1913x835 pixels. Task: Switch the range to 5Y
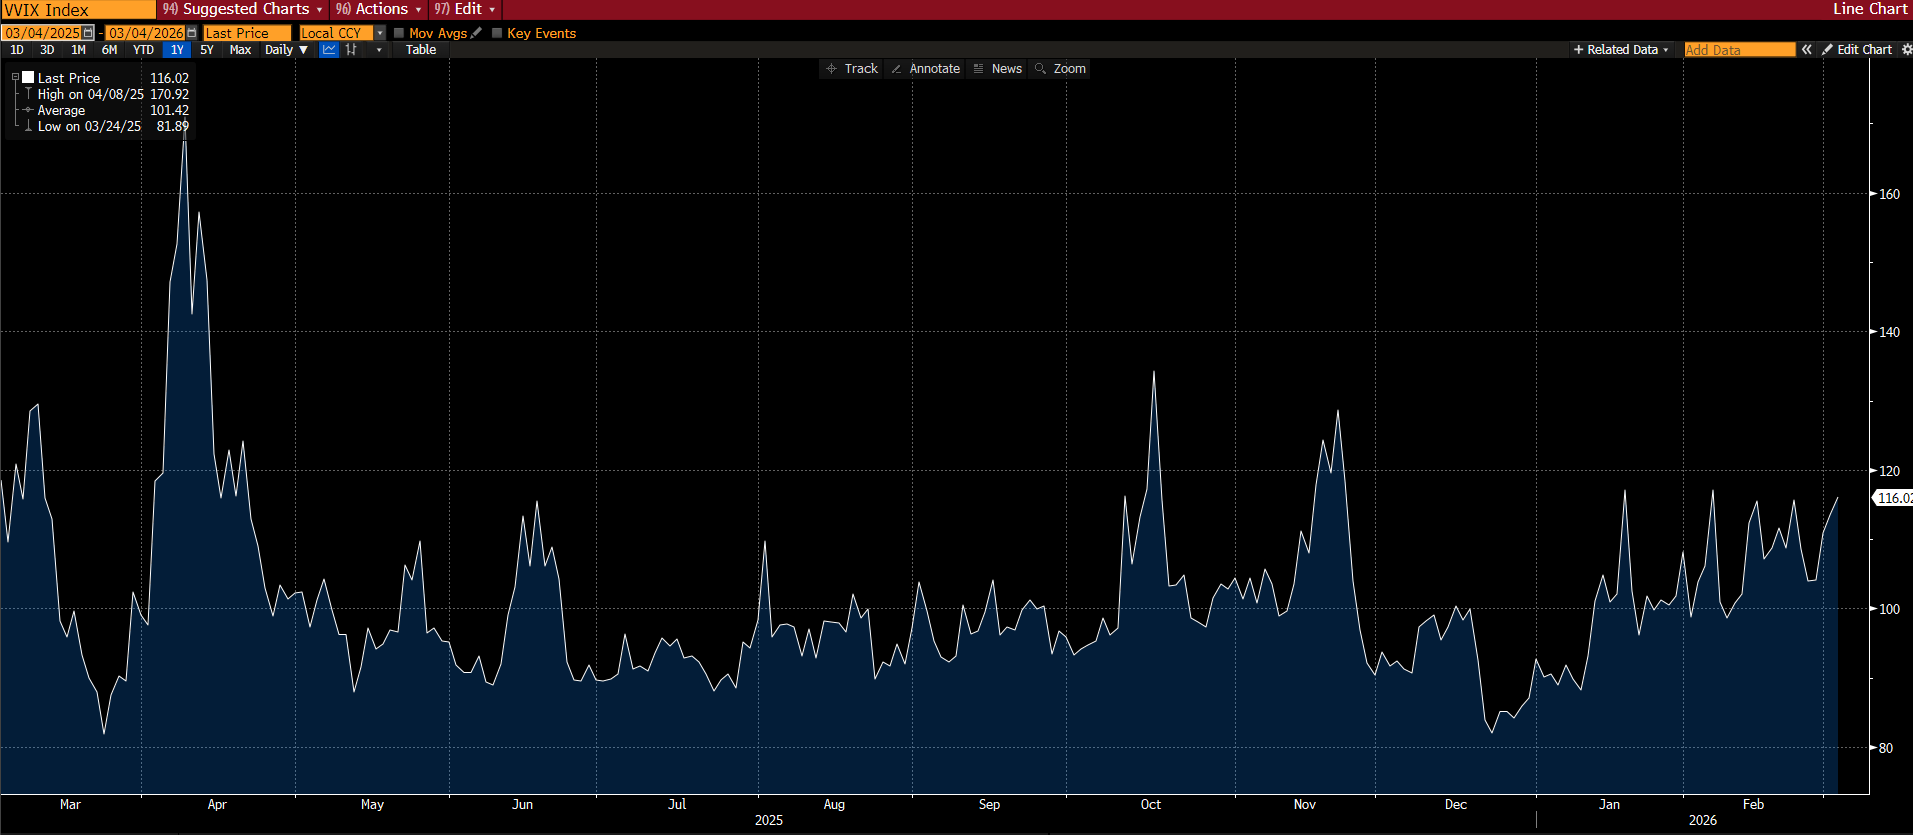pyautogui.click(x=207, y=49)
